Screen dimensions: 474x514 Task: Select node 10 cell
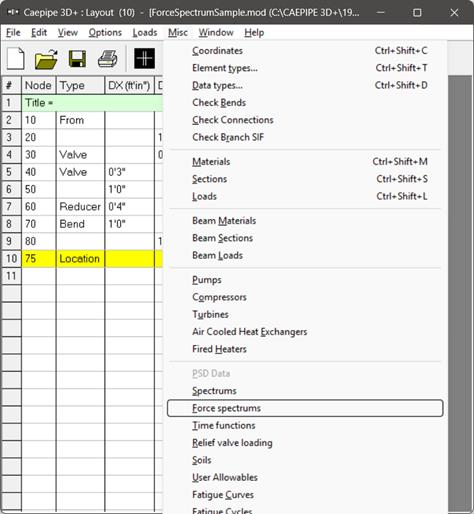[x=39, y=120]
